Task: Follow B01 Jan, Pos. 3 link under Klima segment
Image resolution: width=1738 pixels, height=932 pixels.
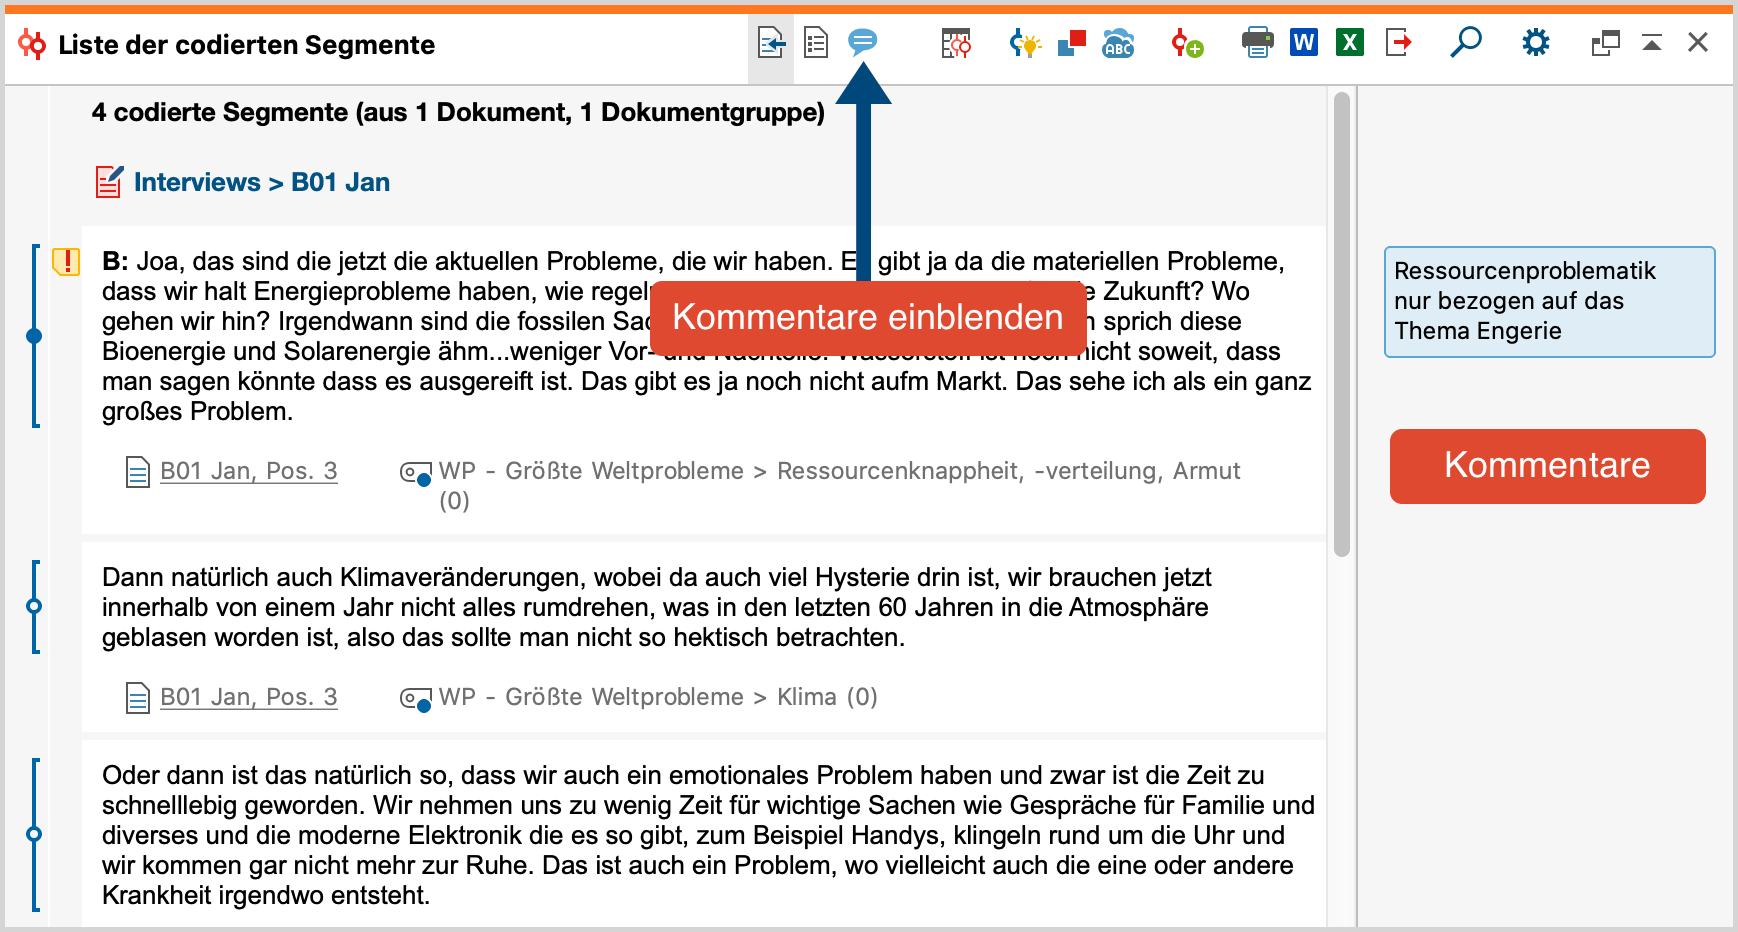Action: pyautogui.click(x=249, y=697)
